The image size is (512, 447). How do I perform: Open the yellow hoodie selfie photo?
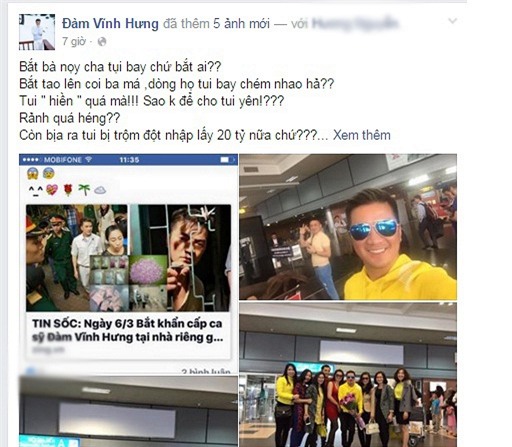(348, 227)
